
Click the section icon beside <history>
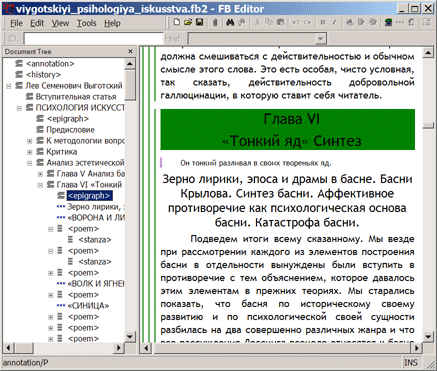pos(19,74)
